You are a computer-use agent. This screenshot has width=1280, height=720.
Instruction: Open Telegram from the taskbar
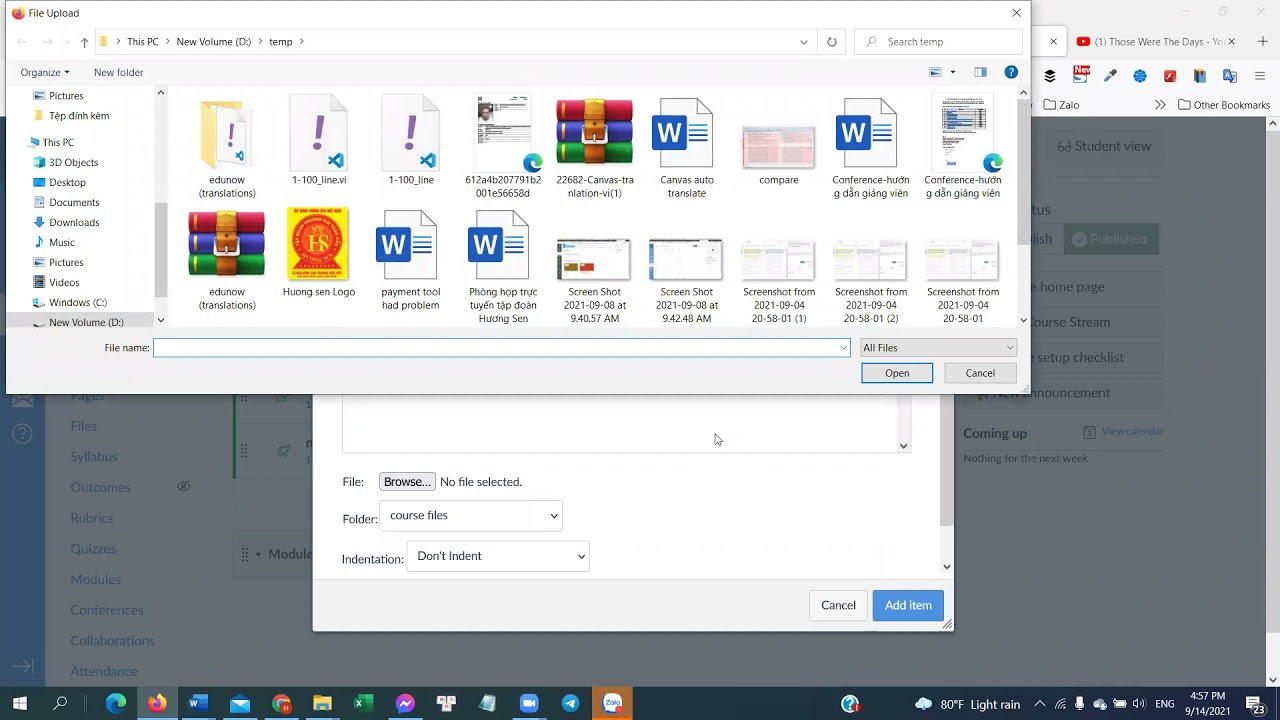(570, 704)
